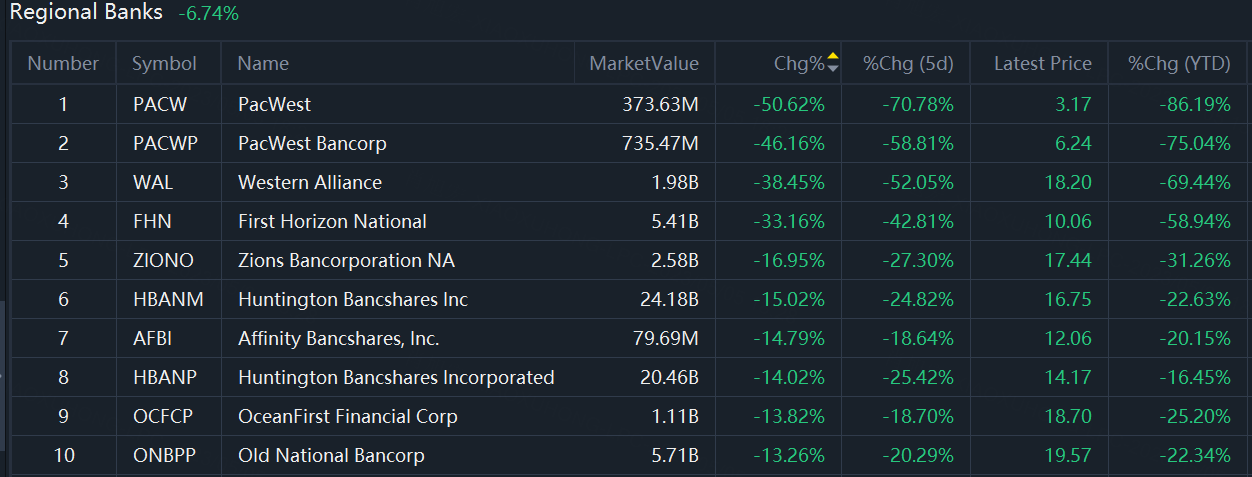Select the FHN symbol
This screenshot has width=1252, height=477.
point(153,221)
